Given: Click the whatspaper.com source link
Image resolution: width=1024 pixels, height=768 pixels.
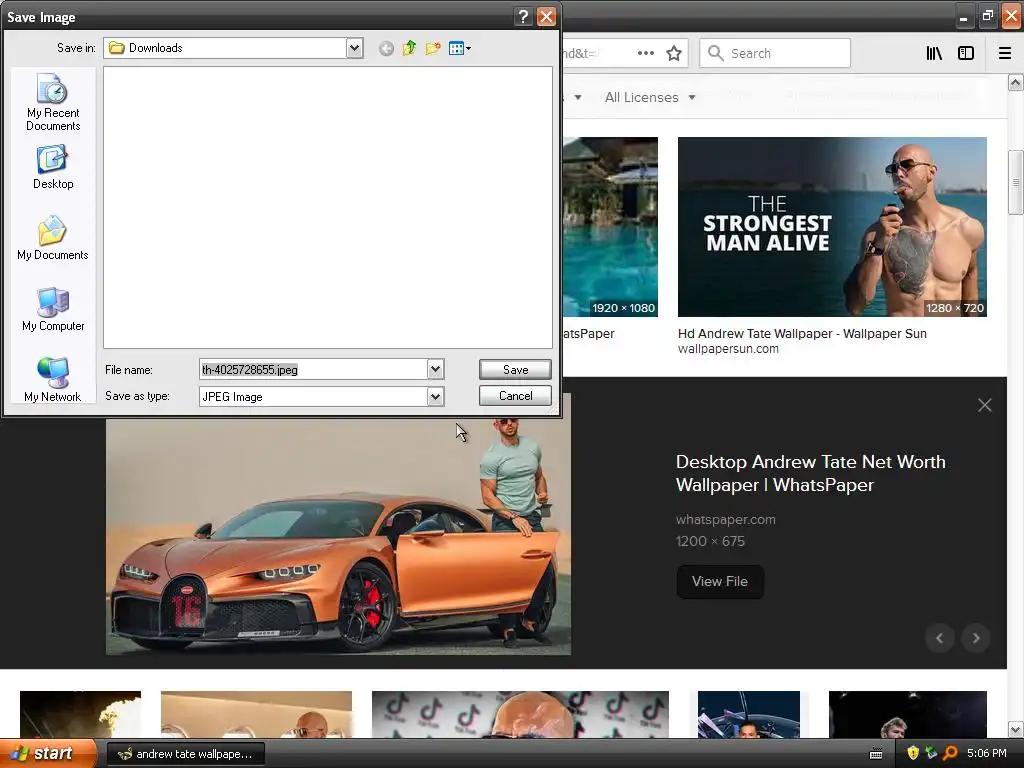Looking at the screenshot, I should [726, 520].
